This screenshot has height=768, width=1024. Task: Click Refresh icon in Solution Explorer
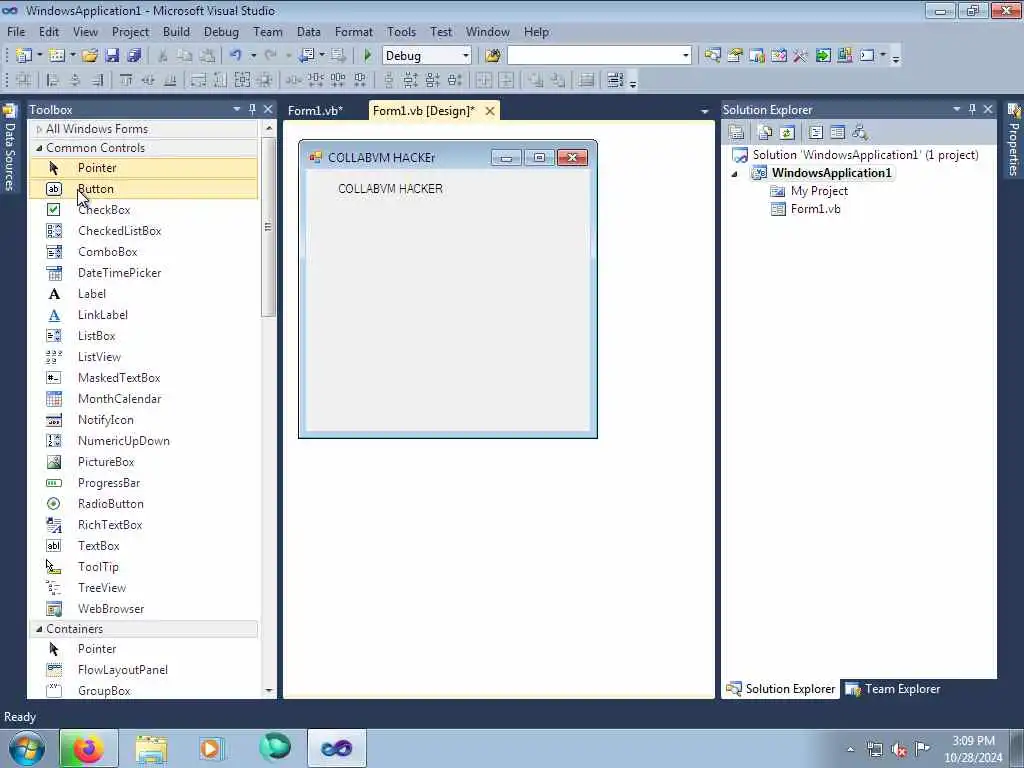click(787, 133)
